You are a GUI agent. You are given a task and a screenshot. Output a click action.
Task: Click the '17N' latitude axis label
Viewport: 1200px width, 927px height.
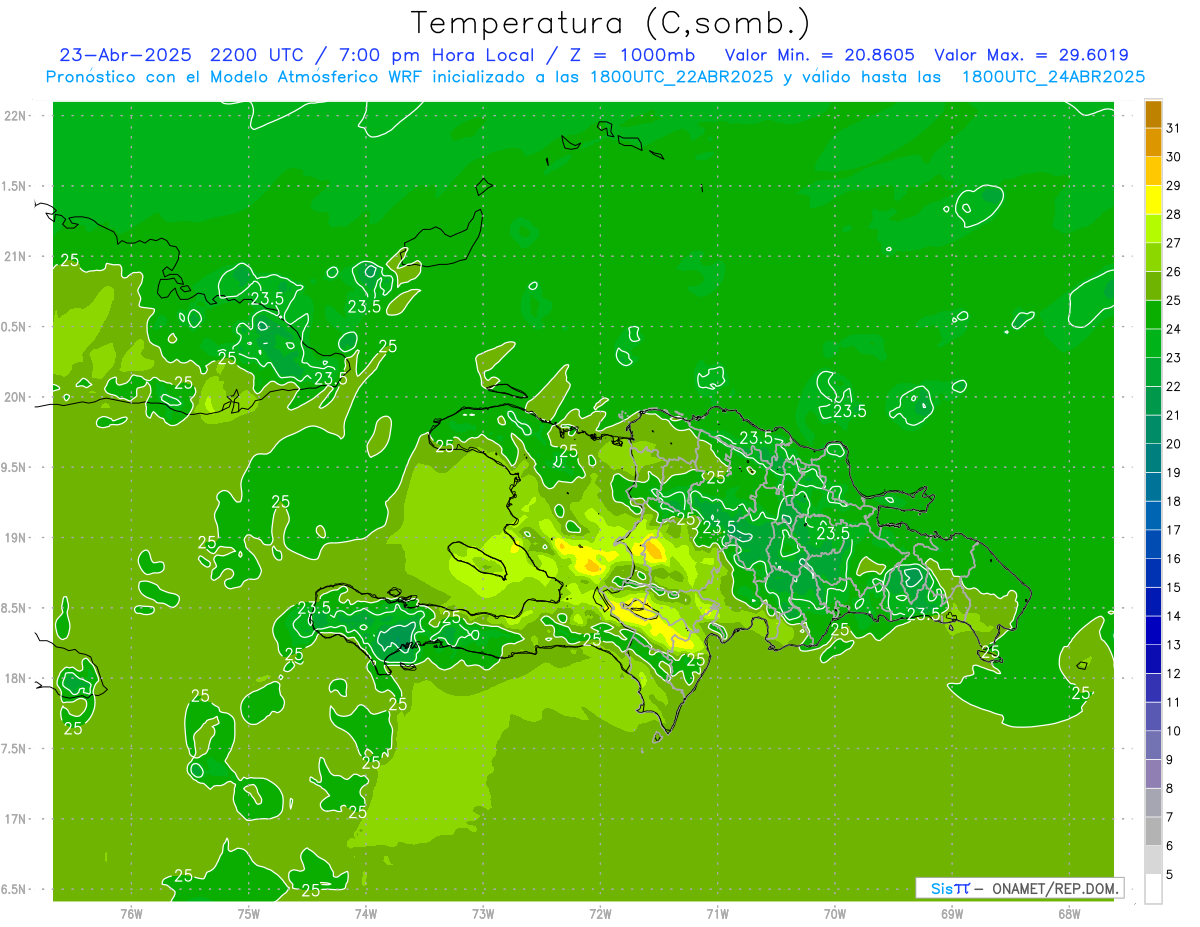(16, 819)
